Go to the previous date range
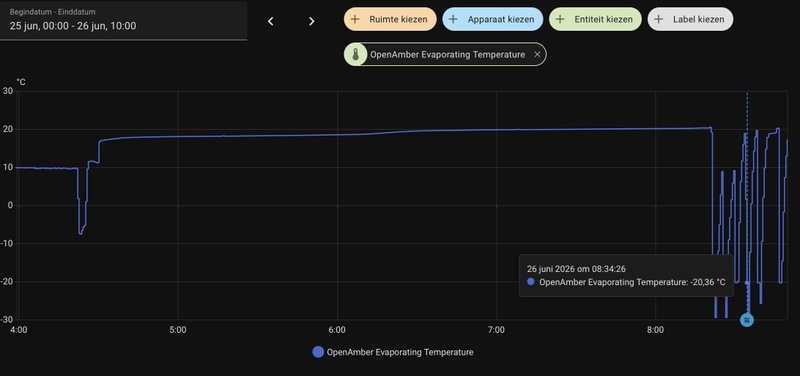Image resolution: width=800 pixels, height=376 pixels. click(x=271, y=21)
